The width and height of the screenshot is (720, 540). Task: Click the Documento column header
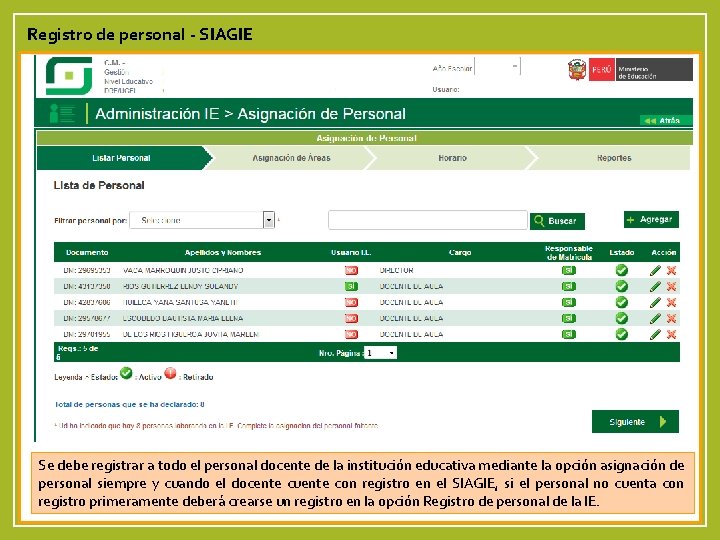tap(87, 253)
